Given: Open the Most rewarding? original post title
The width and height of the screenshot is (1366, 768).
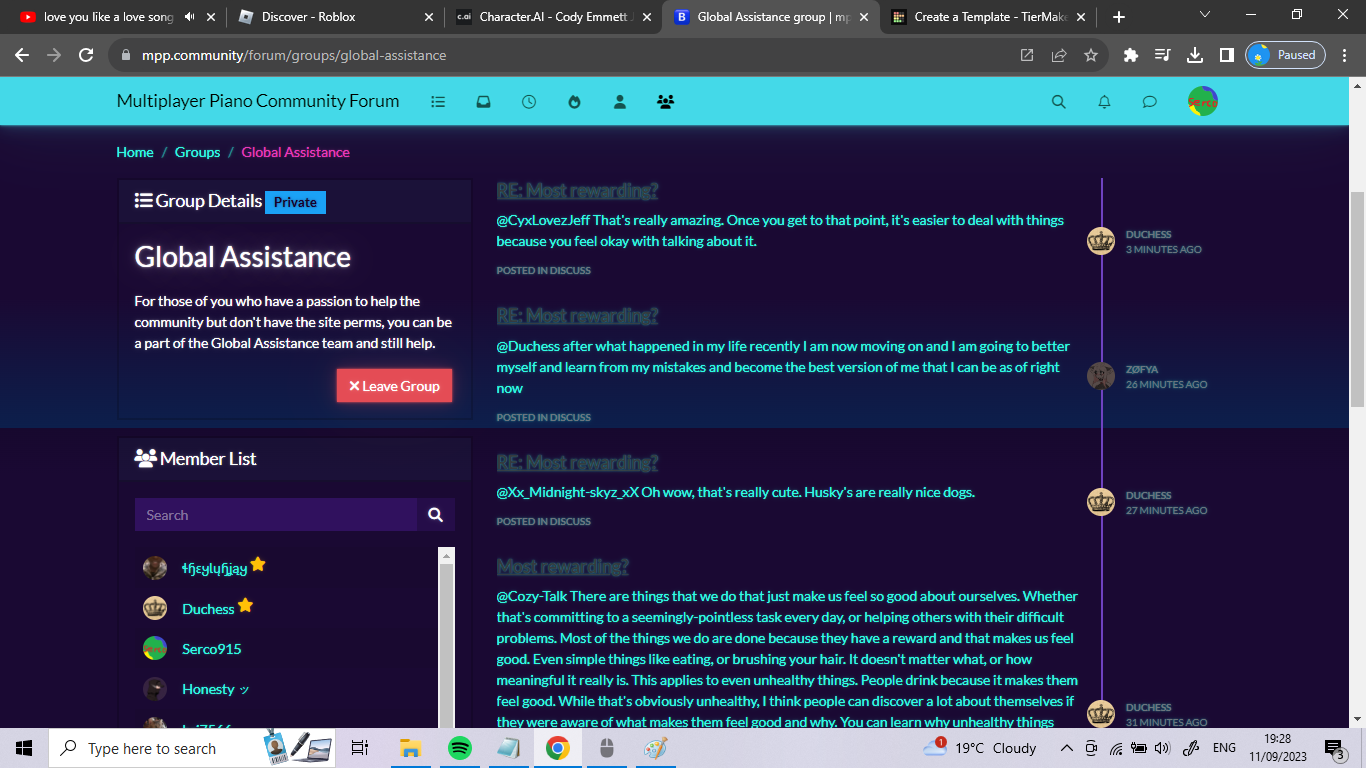Looking at the screenshot, I should click(x=563, y=567).
